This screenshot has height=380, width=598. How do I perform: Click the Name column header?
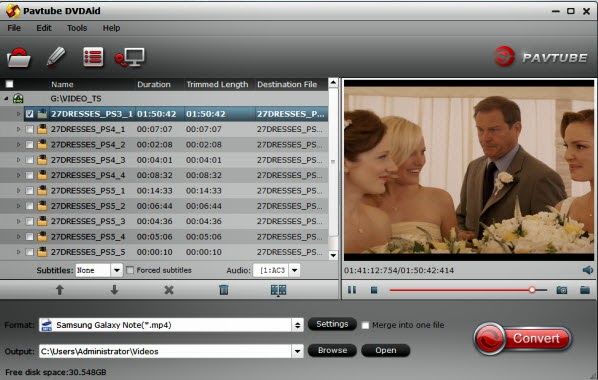click(x=62, y=84)
